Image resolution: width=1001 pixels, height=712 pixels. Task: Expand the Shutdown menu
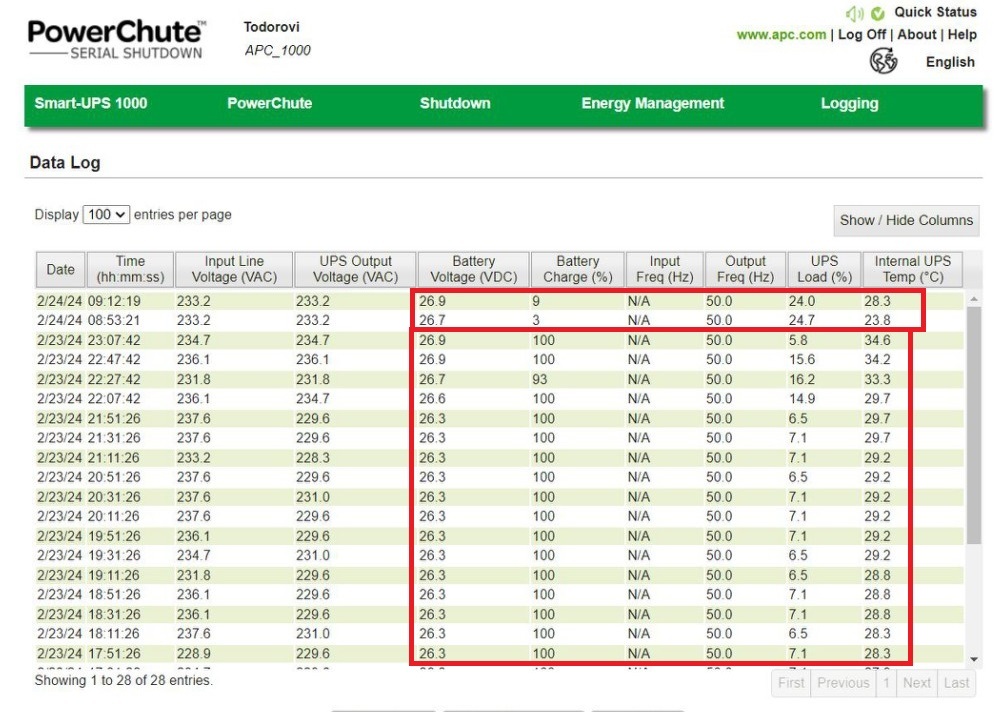click(455, 103)
